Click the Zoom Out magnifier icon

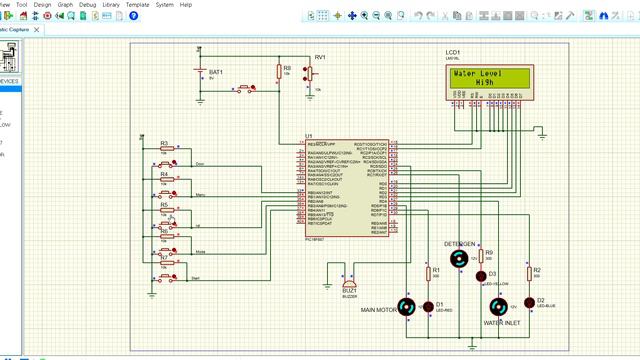click(376, 16)
